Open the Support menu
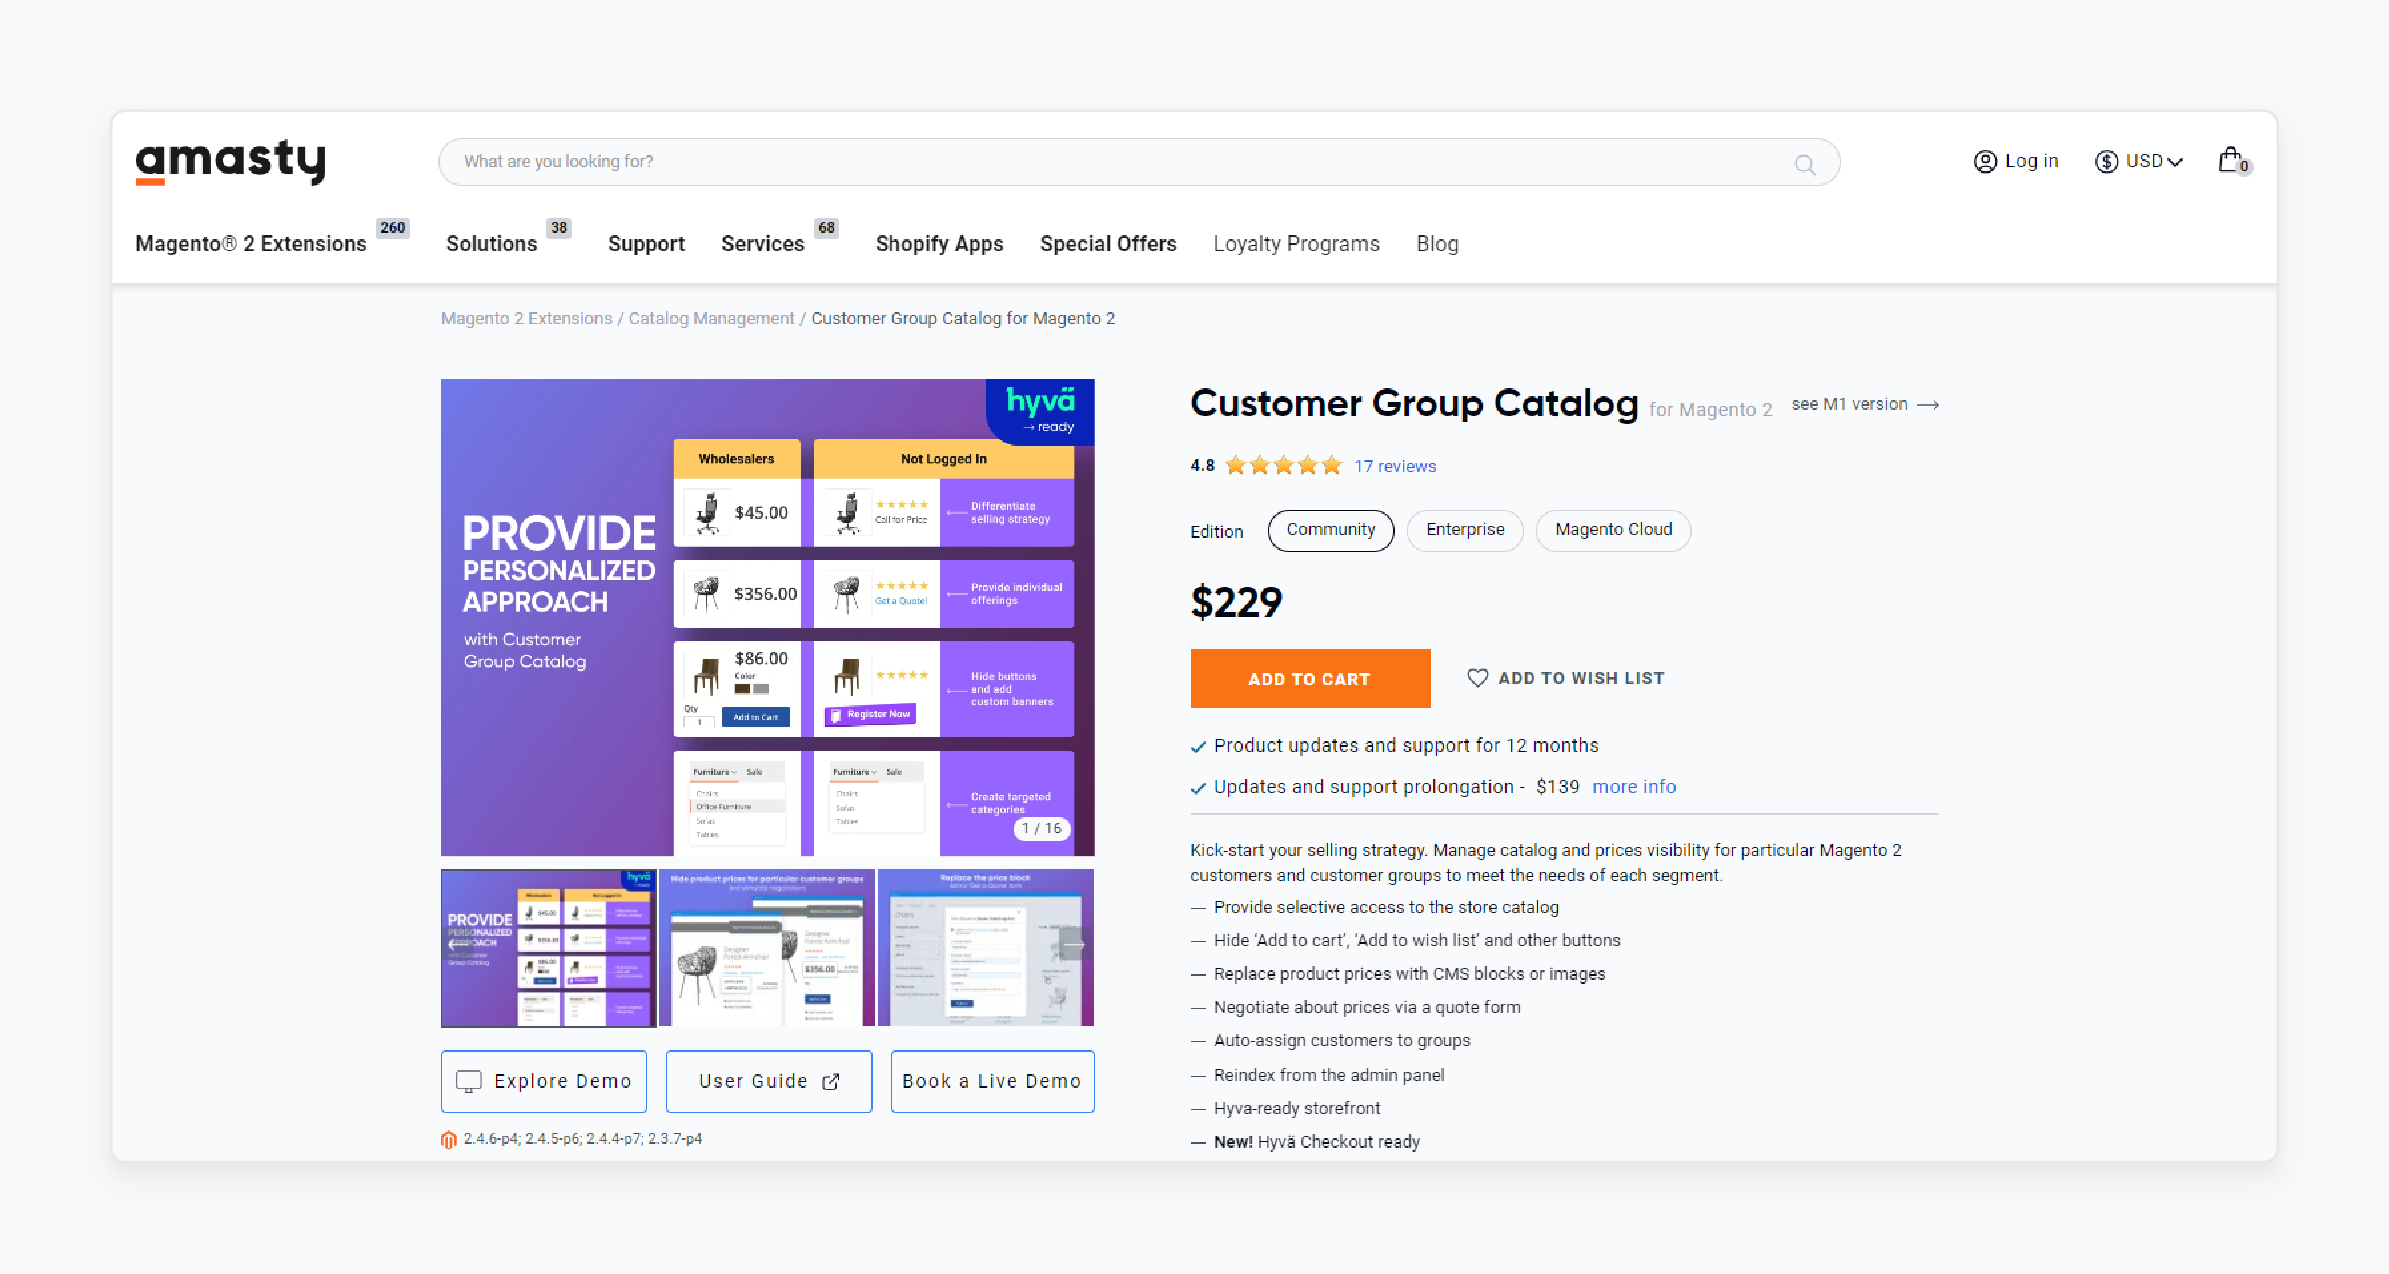This screenshot has width=2389, height=1274. (646, 244)
